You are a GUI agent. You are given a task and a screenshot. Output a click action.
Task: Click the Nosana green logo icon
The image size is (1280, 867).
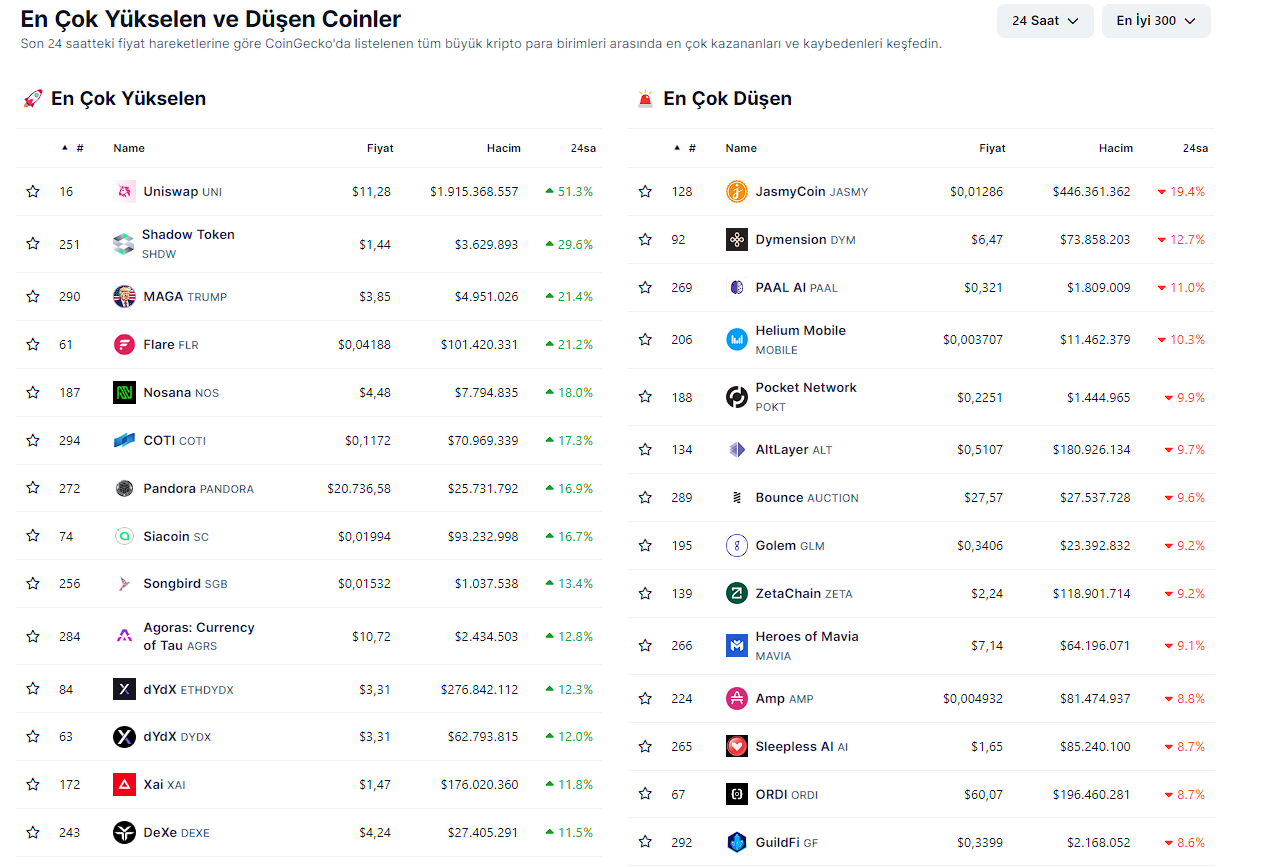124,393
